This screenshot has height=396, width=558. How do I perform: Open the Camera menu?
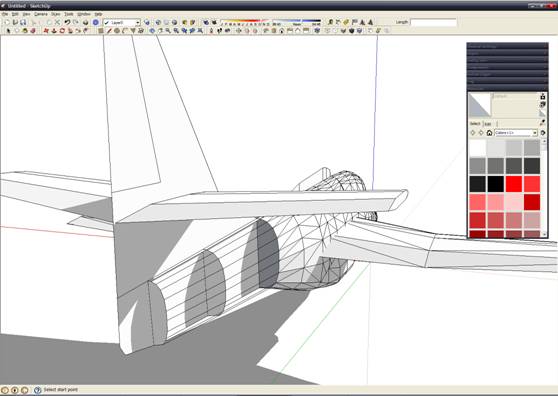pos(41,14)
